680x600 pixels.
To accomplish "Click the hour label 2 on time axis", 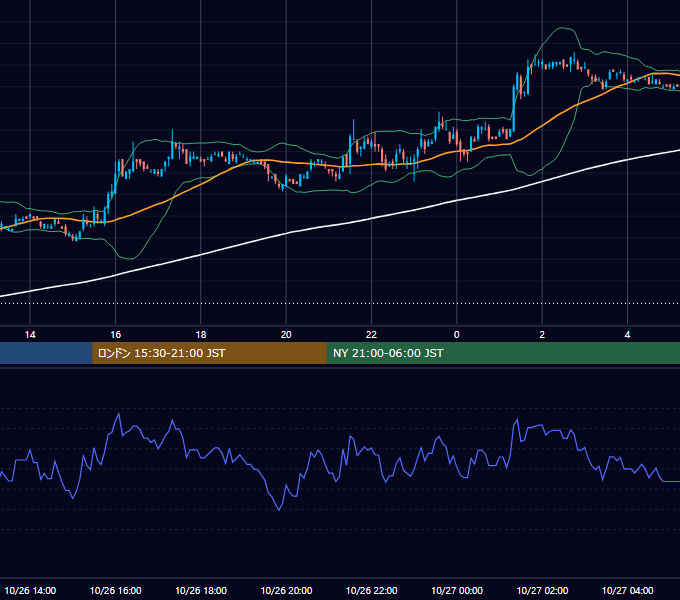I will [542, 335].
